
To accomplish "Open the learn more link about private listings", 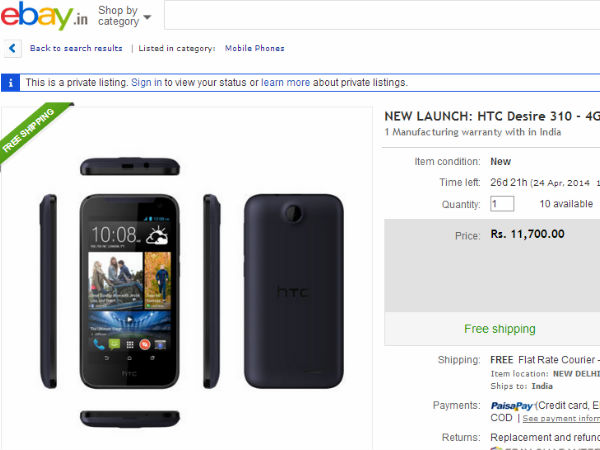I will pyautogui.click(x=286, y=83).
